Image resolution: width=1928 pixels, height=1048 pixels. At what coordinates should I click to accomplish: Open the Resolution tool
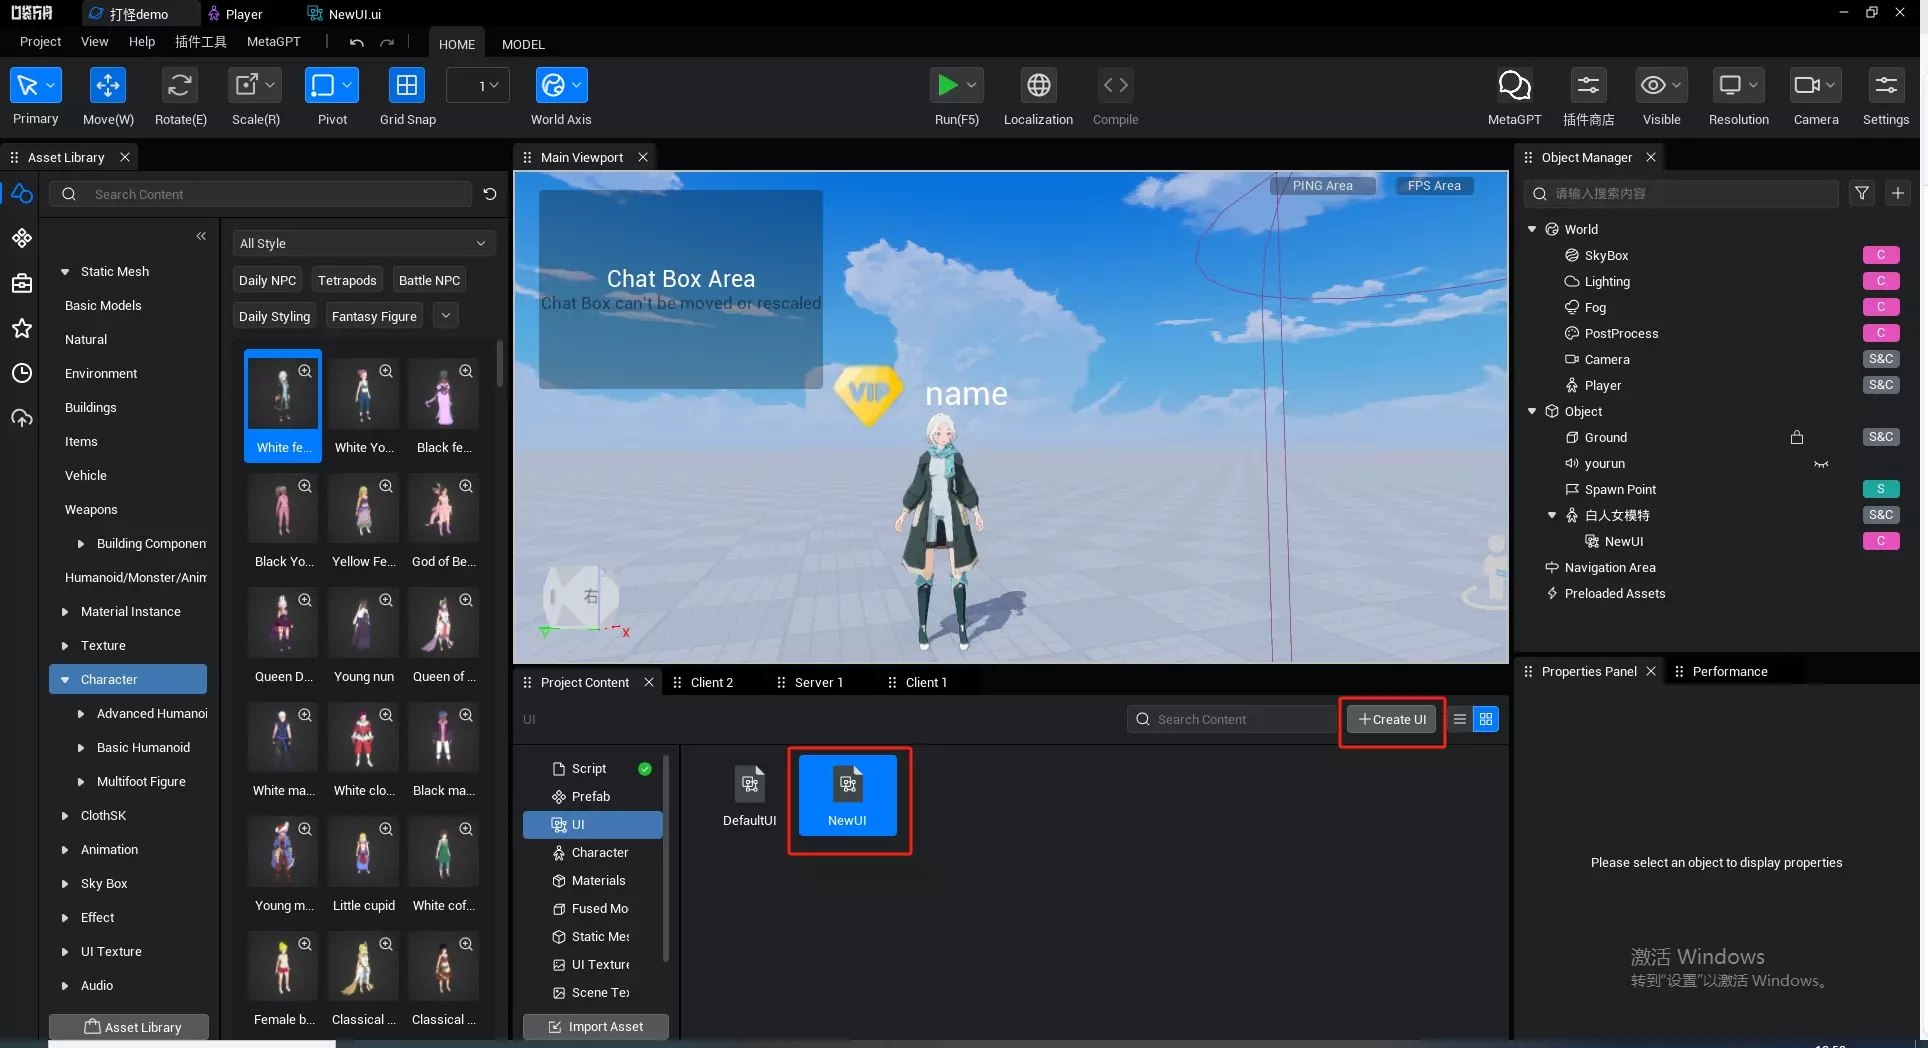(x=1729, y=86)
